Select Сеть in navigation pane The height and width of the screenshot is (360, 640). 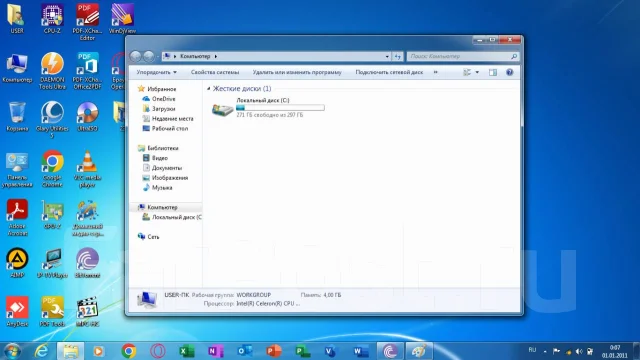click(153, 237)
